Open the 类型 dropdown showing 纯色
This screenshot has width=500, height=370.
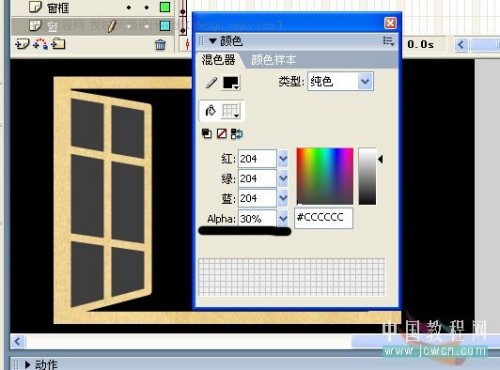pyautogui.click(x=365, y=81)
